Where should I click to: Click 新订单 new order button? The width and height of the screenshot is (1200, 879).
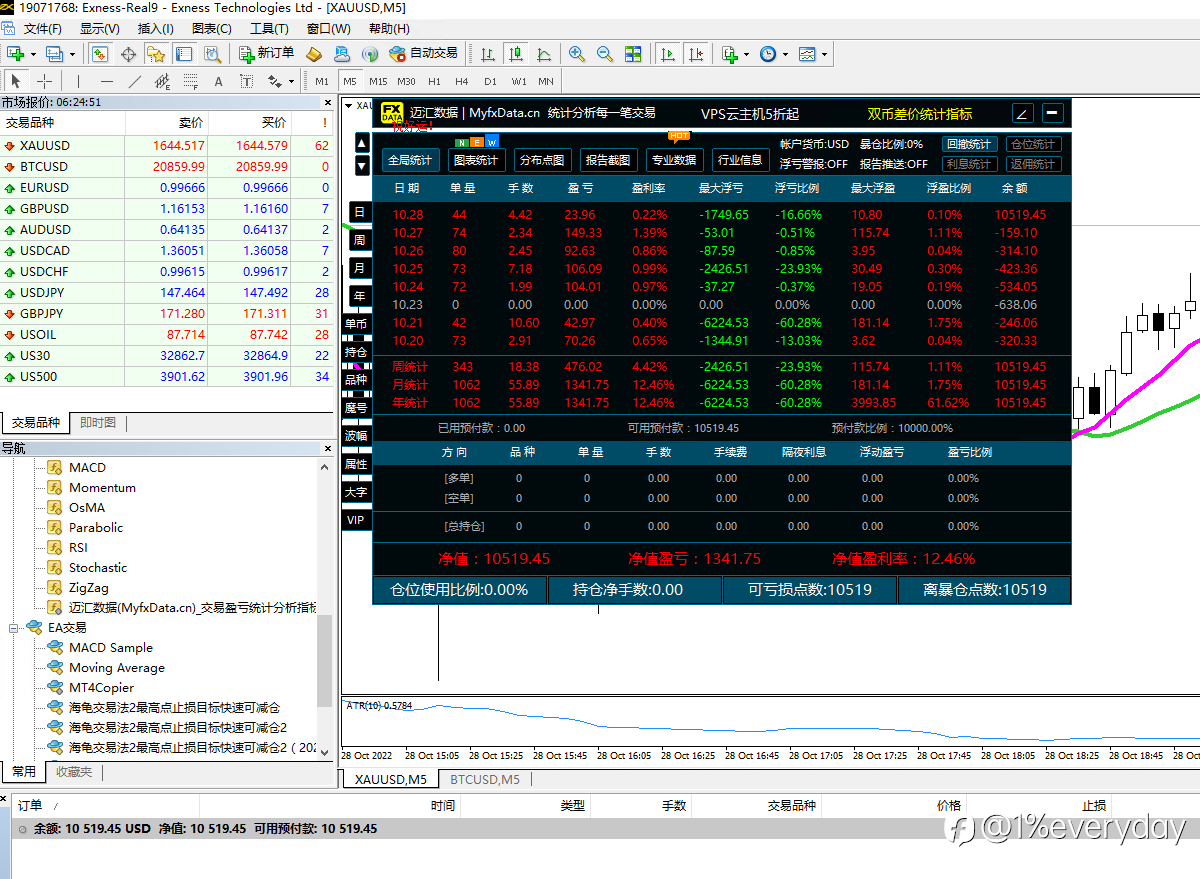pyautogui.click(x=266, y=53)
